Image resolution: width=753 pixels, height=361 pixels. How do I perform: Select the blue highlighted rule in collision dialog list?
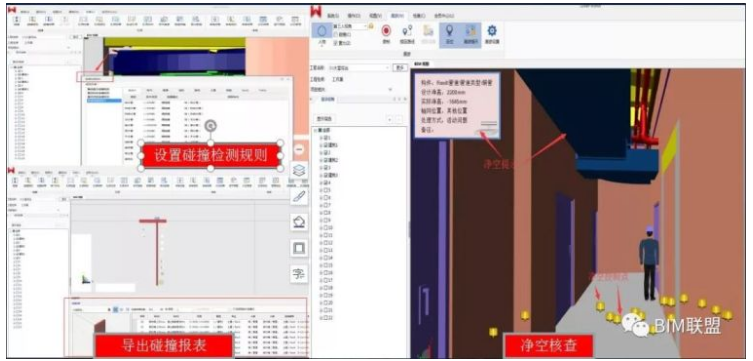104,100
